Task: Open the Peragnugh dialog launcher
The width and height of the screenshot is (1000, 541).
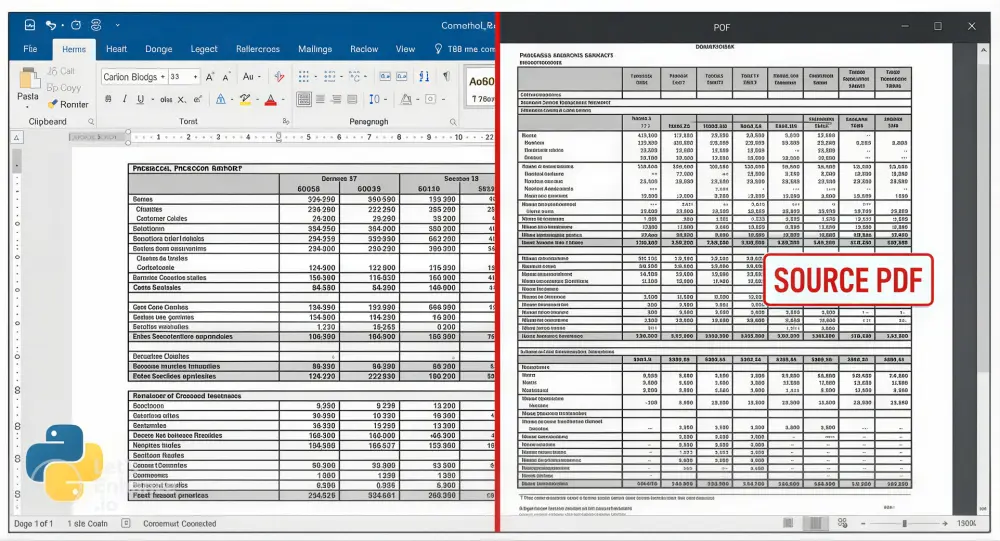Action: (453, 121)
